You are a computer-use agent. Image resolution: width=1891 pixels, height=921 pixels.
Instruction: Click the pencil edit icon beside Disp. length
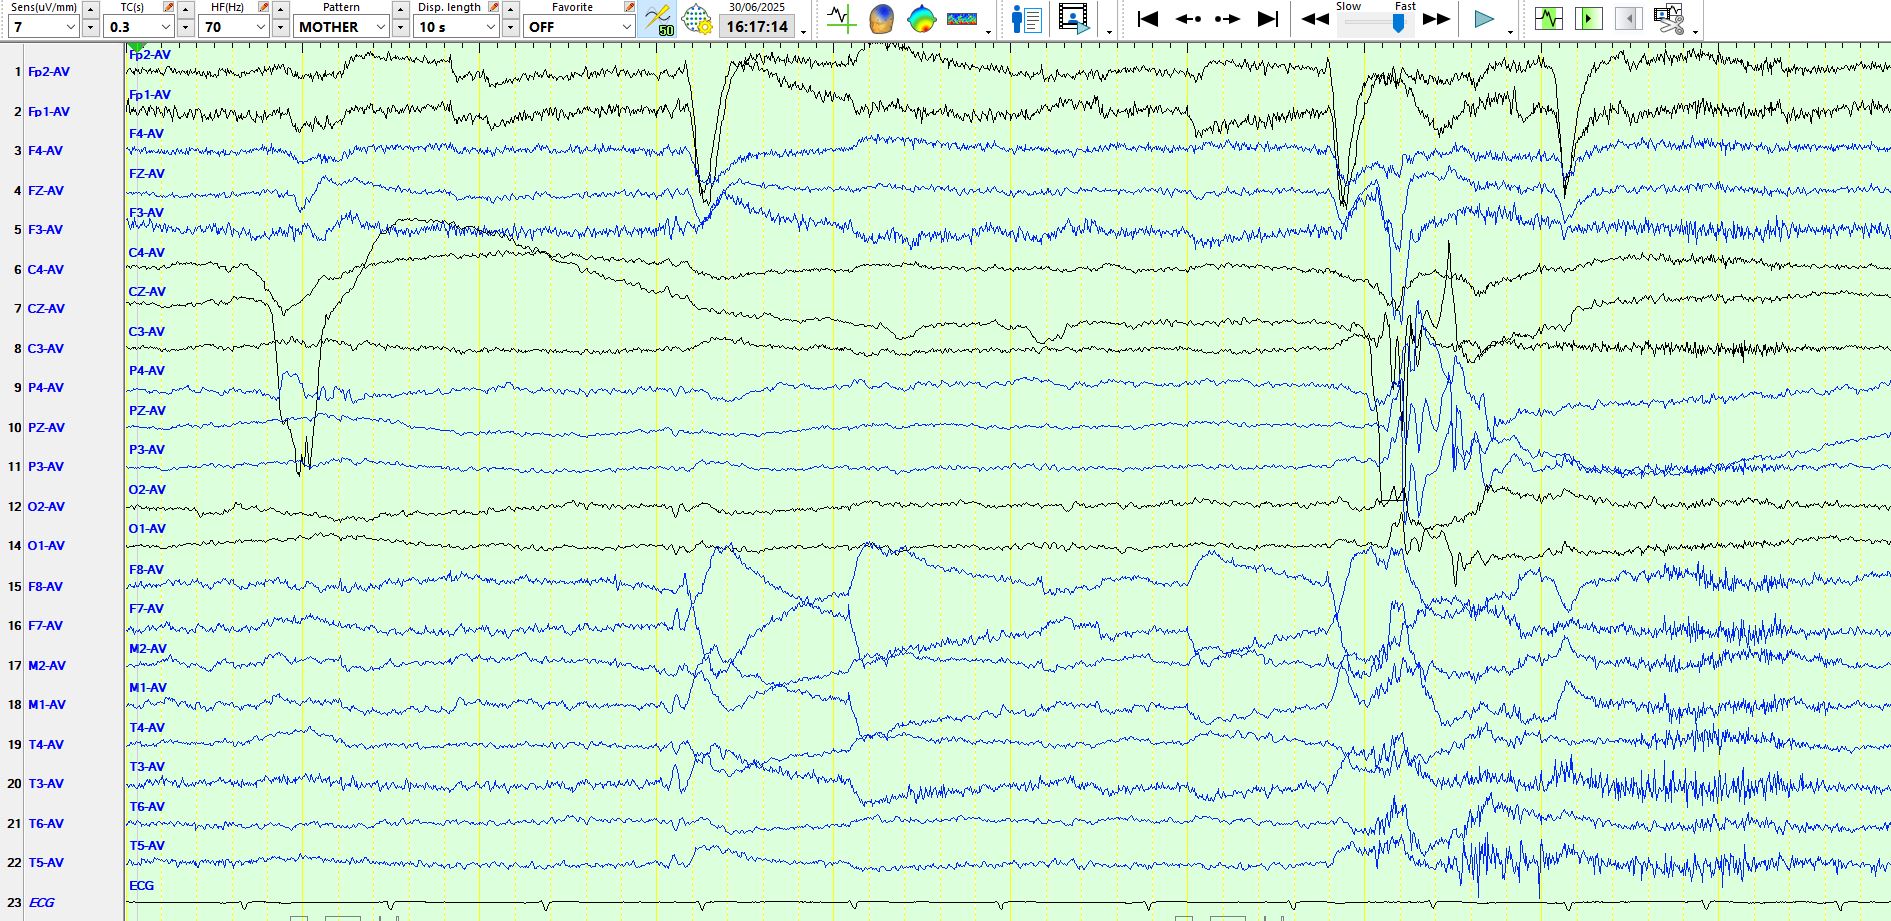[x=493, y=7]
